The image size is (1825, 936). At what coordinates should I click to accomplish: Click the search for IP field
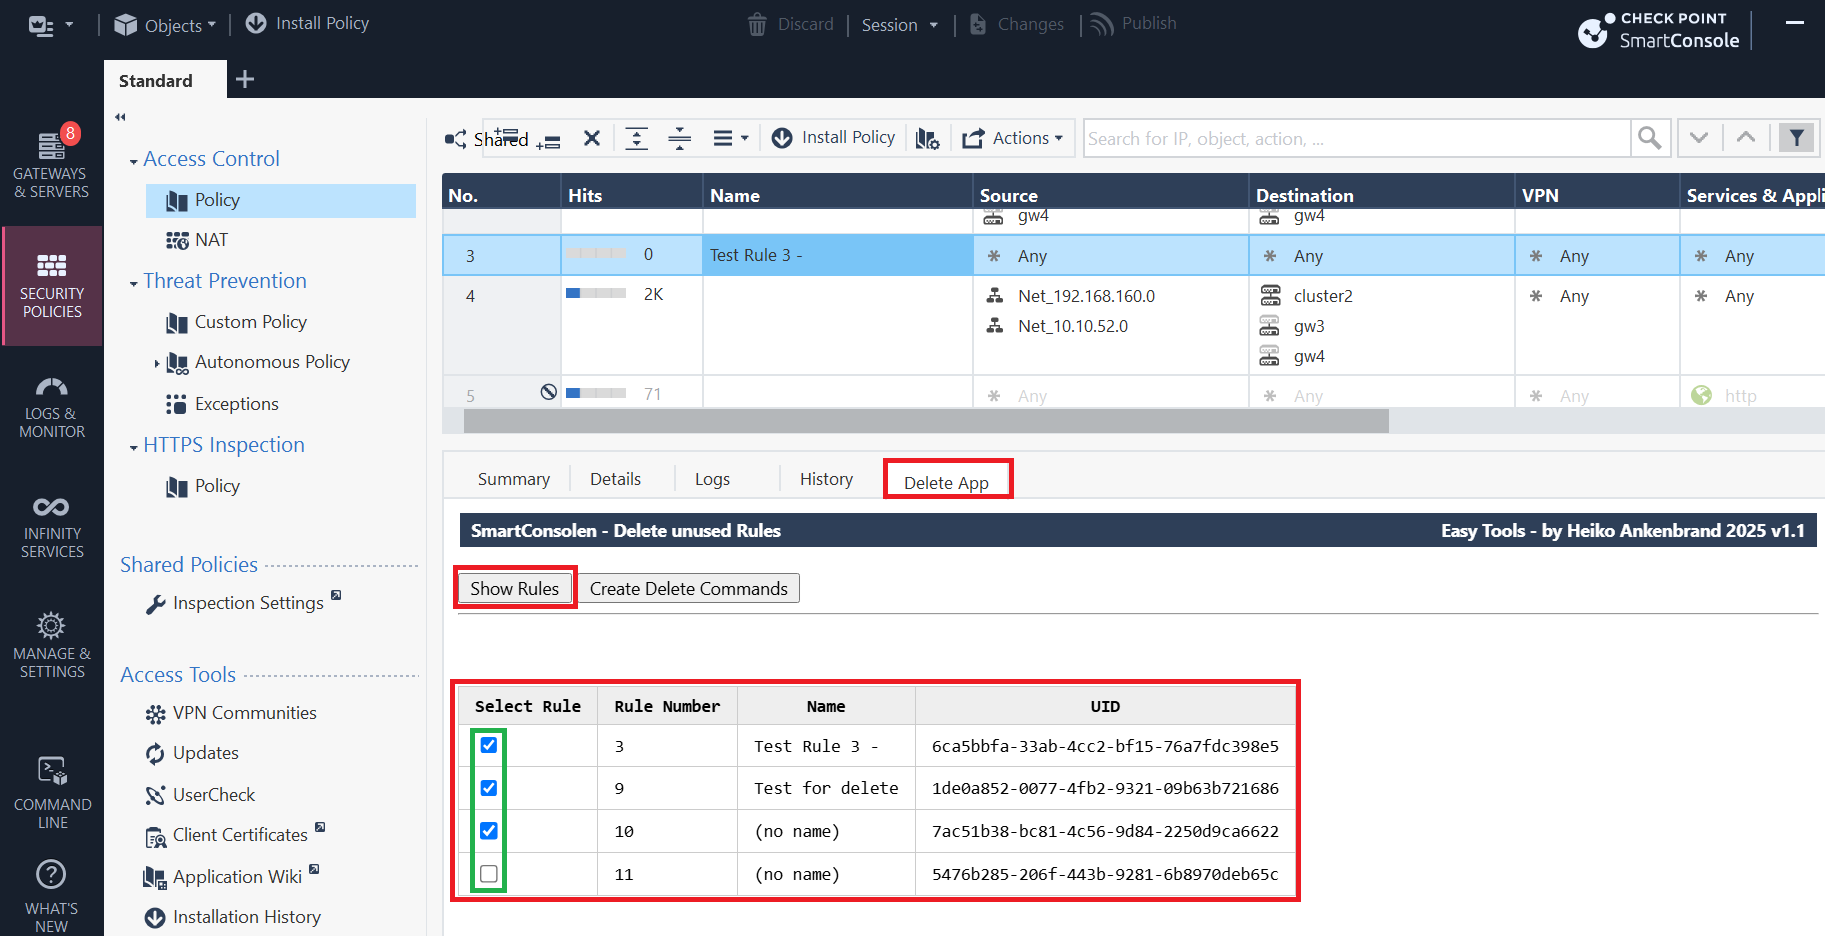[1357, 138]
